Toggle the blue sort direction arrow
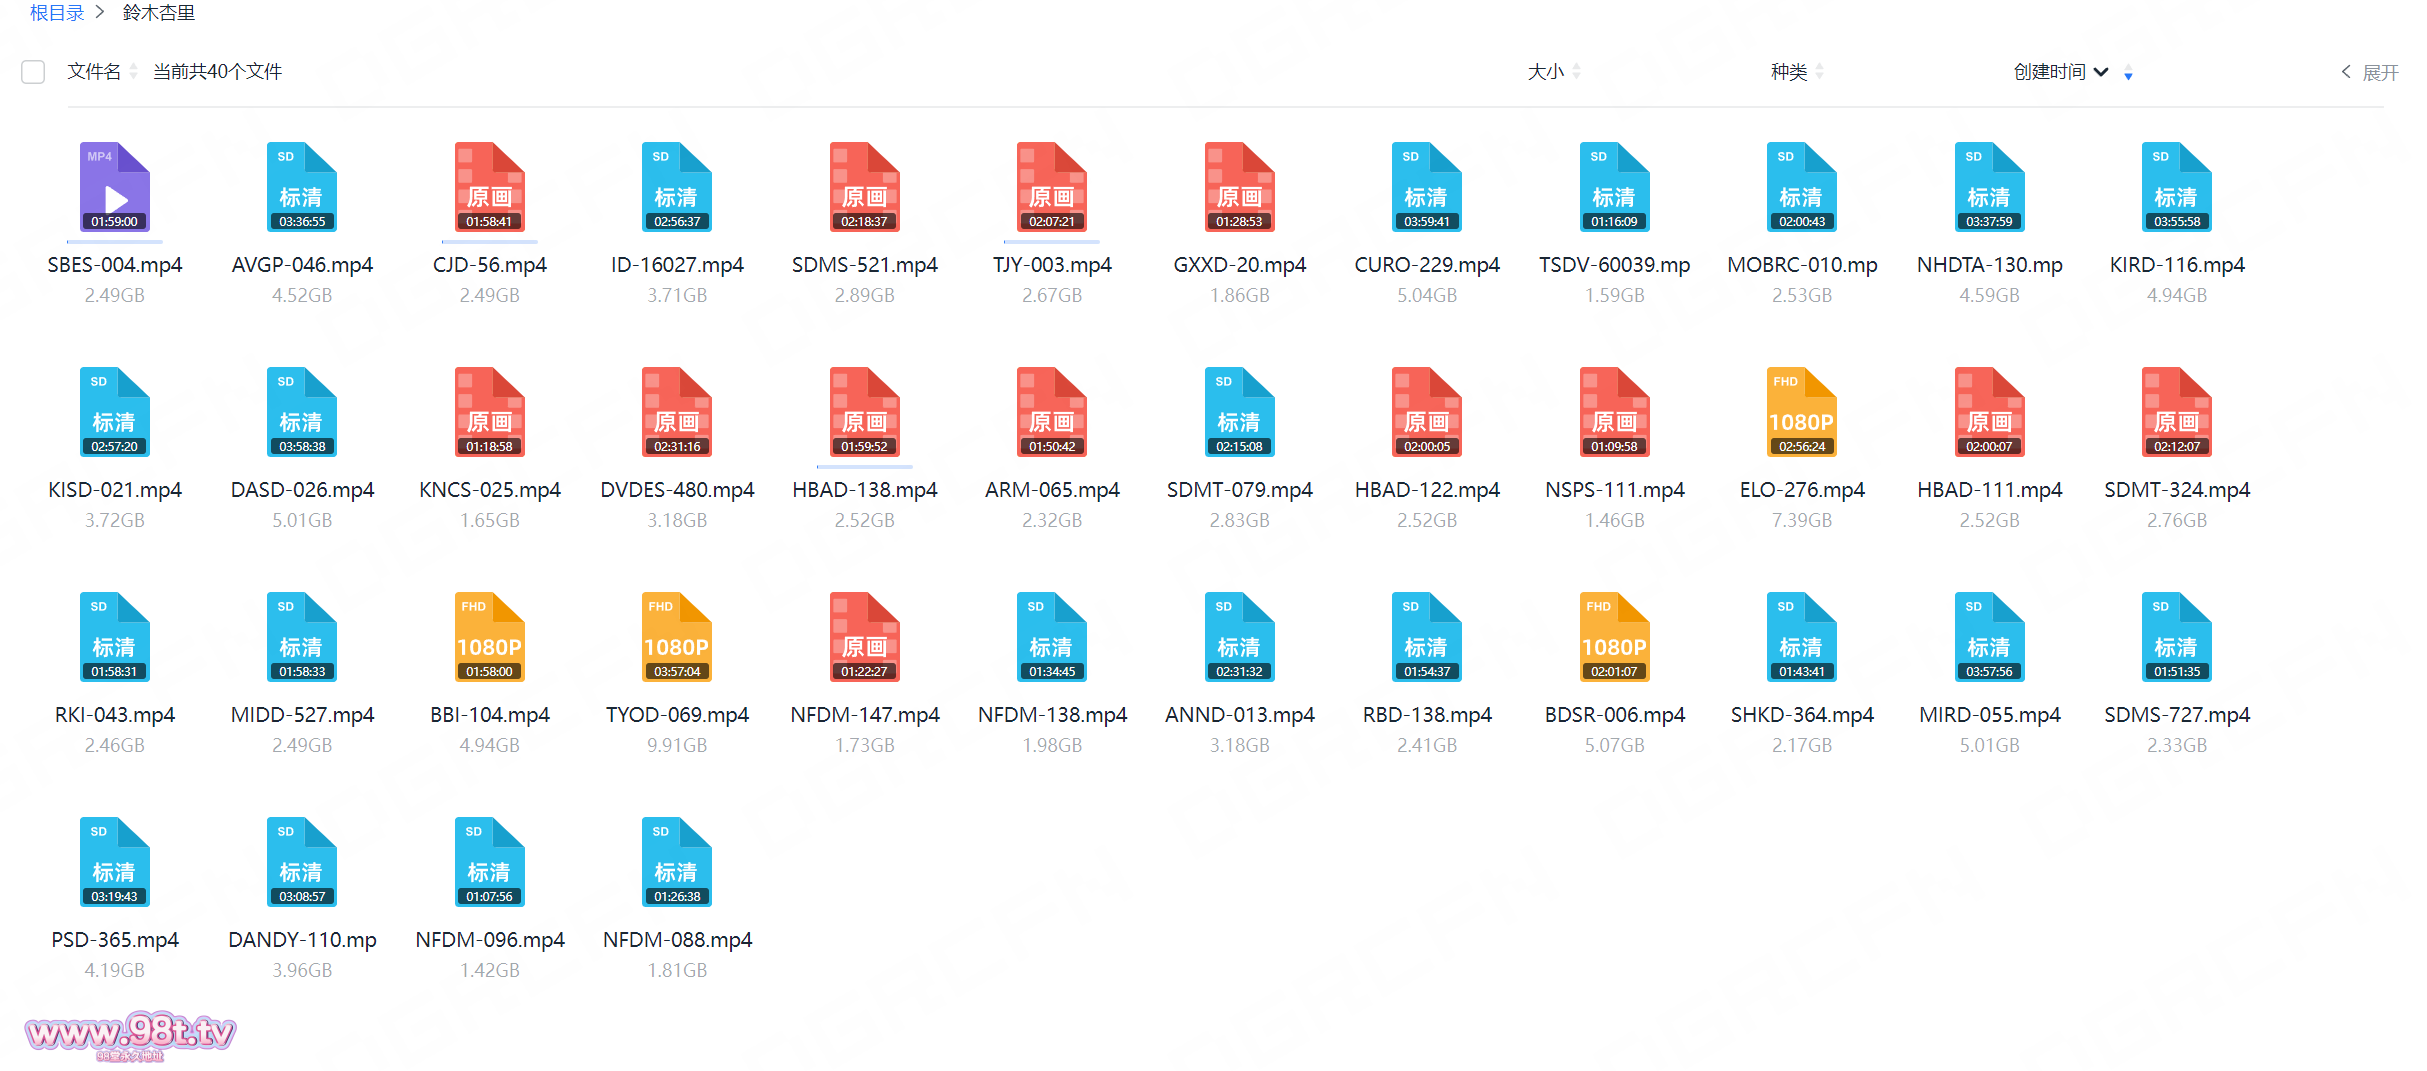This screenshot has width=2427, height=1071. point(2128,74)
